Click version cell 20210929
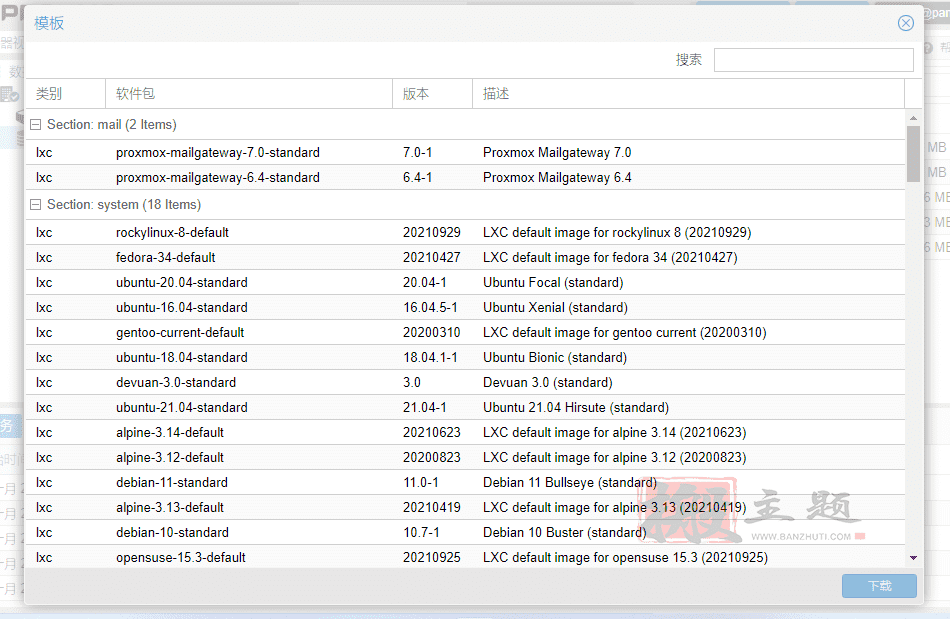The image size is (950, 619). [431, 233]
